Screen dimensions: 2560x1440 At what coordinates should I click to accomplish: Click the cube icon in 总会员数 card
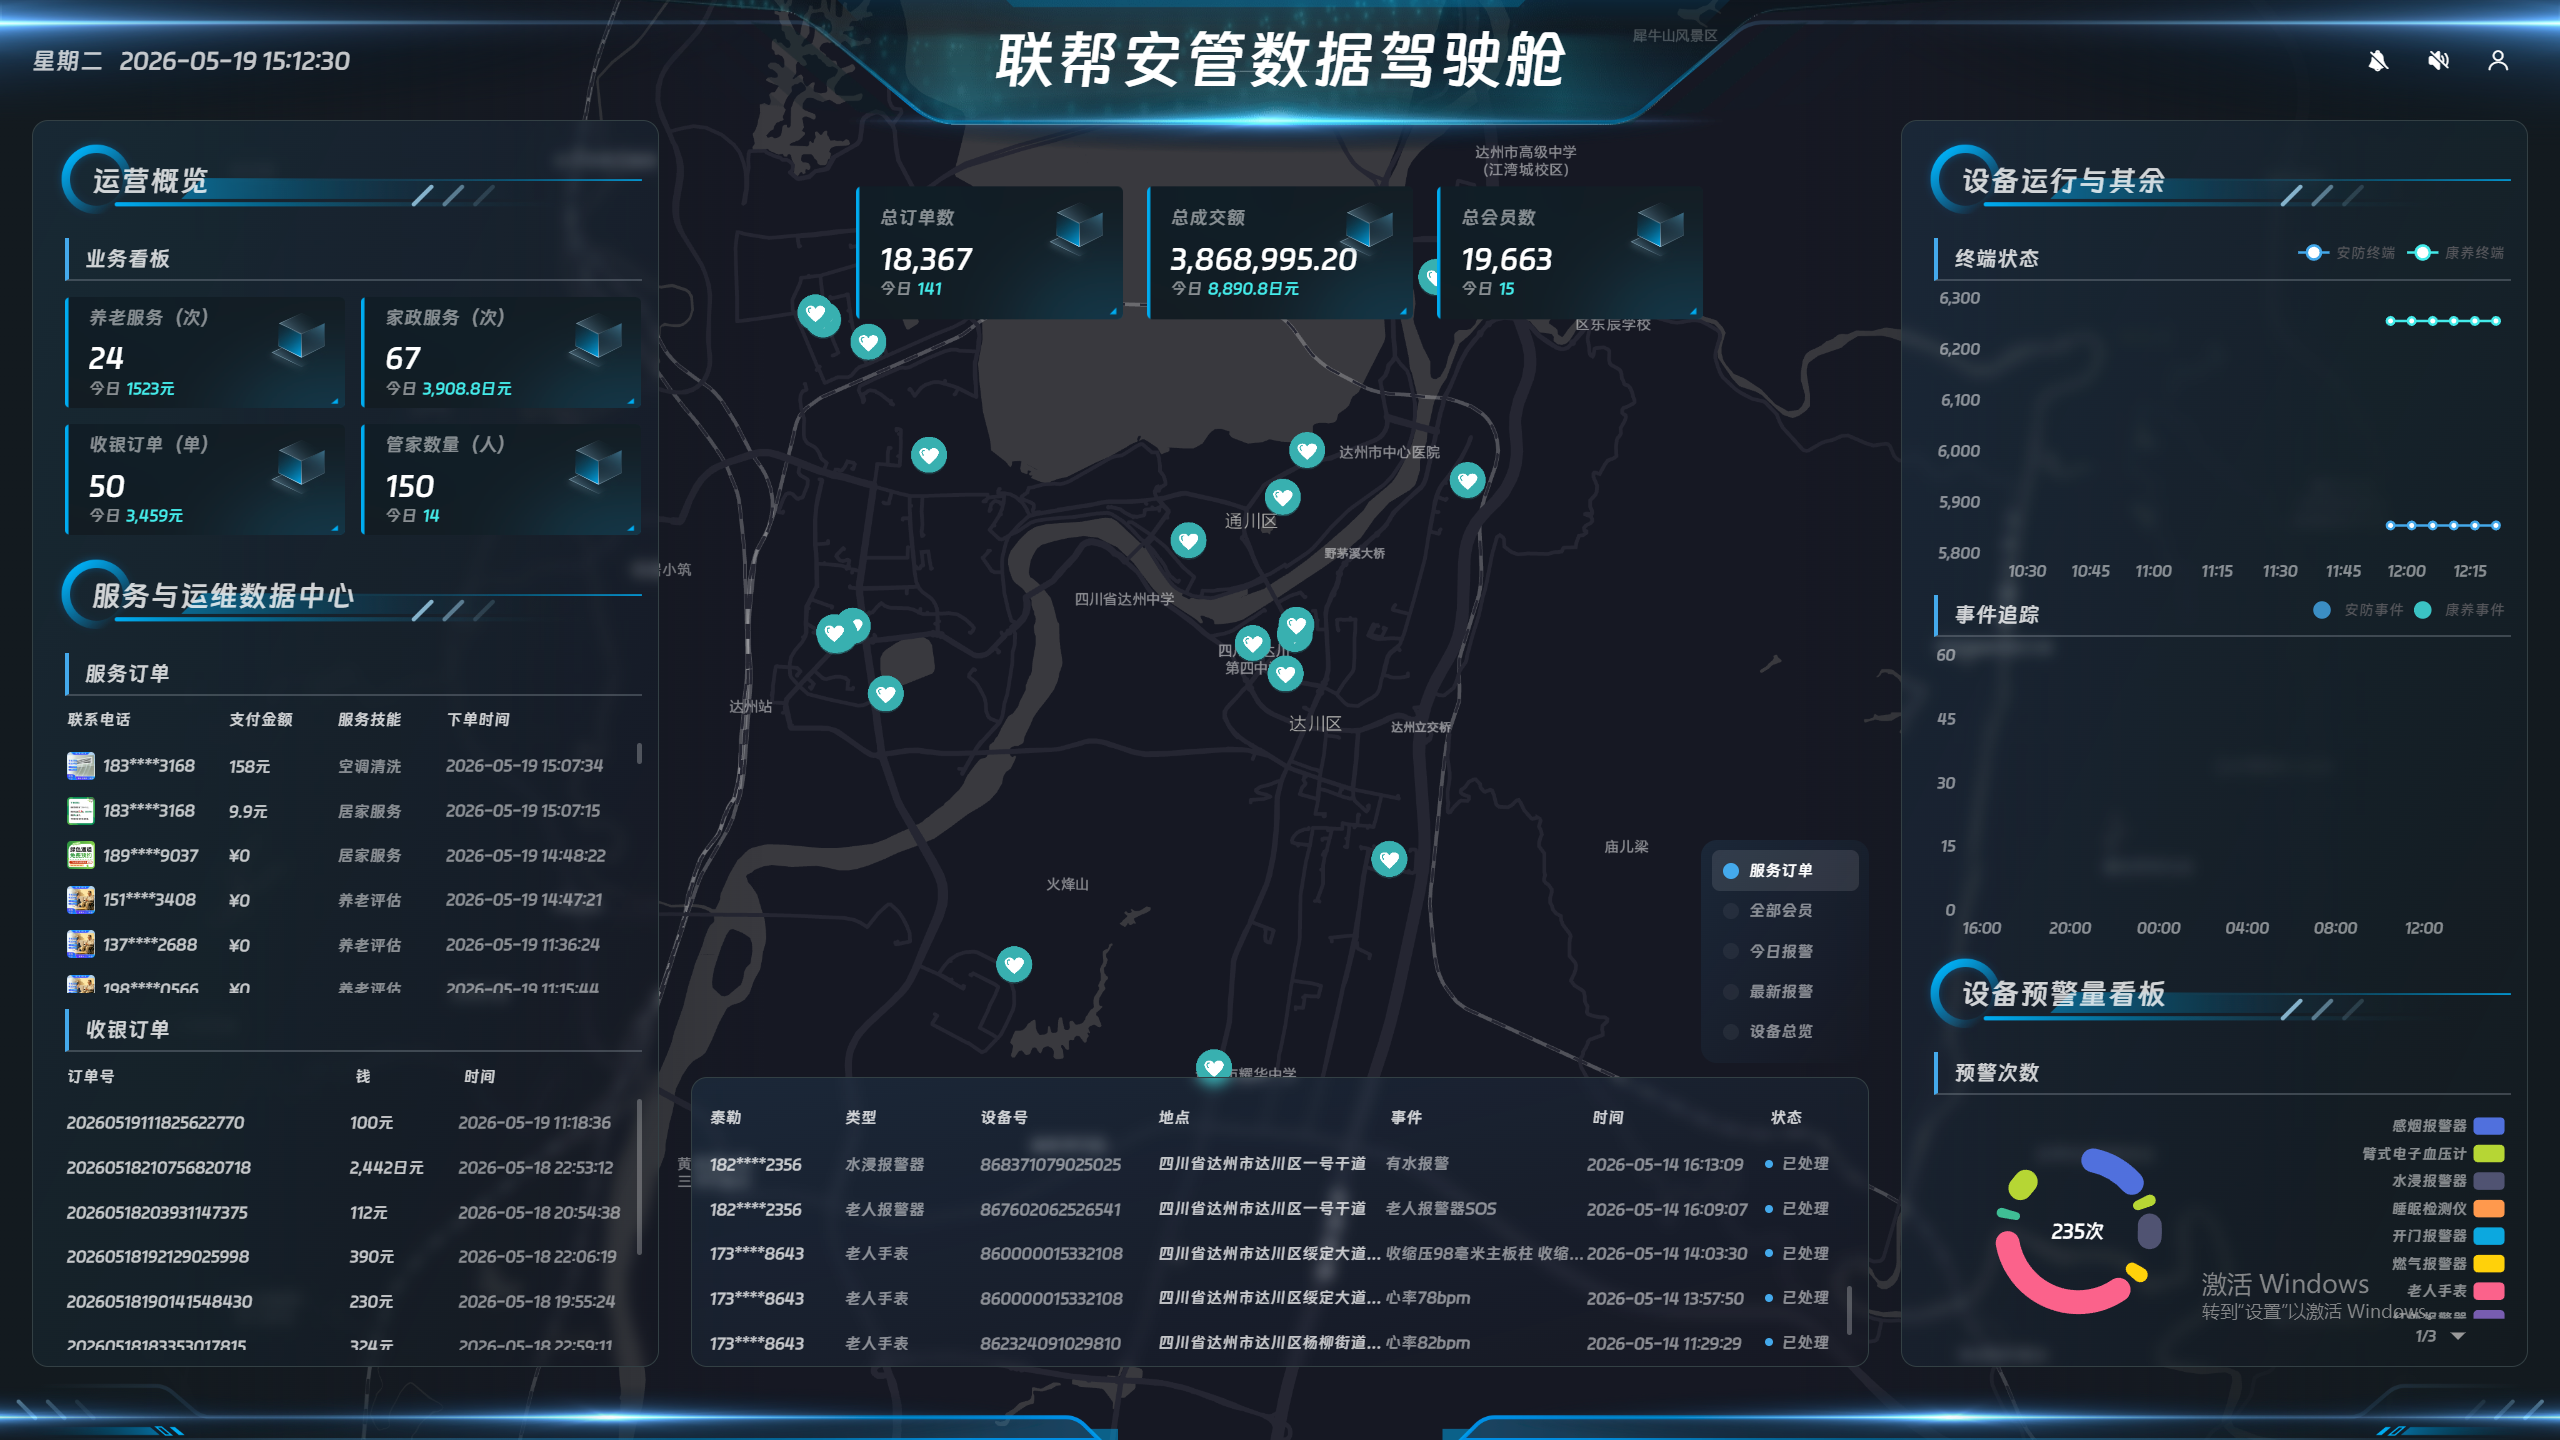(1660, 228)
